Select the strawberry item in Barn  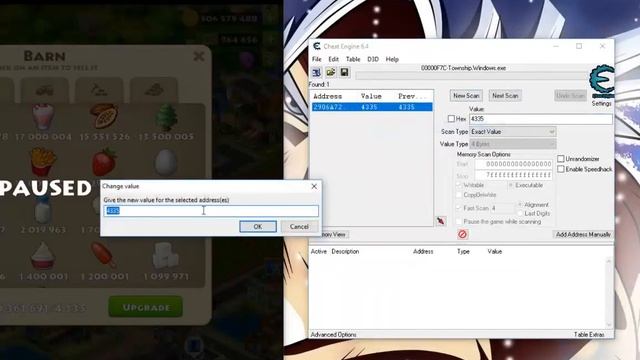[104, 162]
